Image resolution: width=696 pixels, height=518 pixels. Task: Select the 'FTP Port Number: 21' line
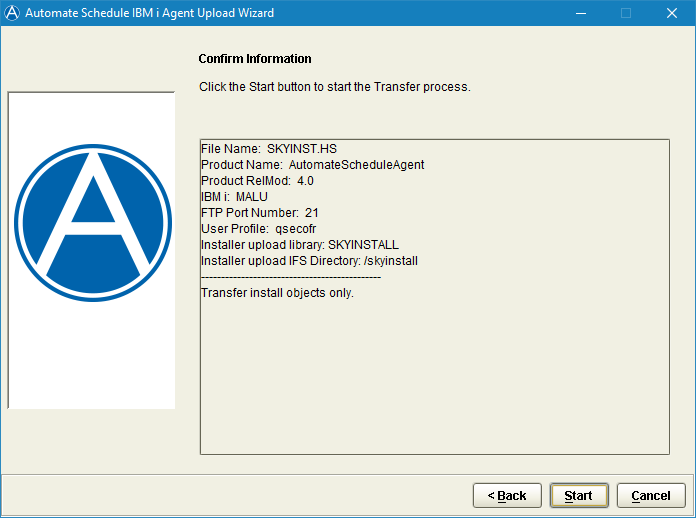coord(260,213)
